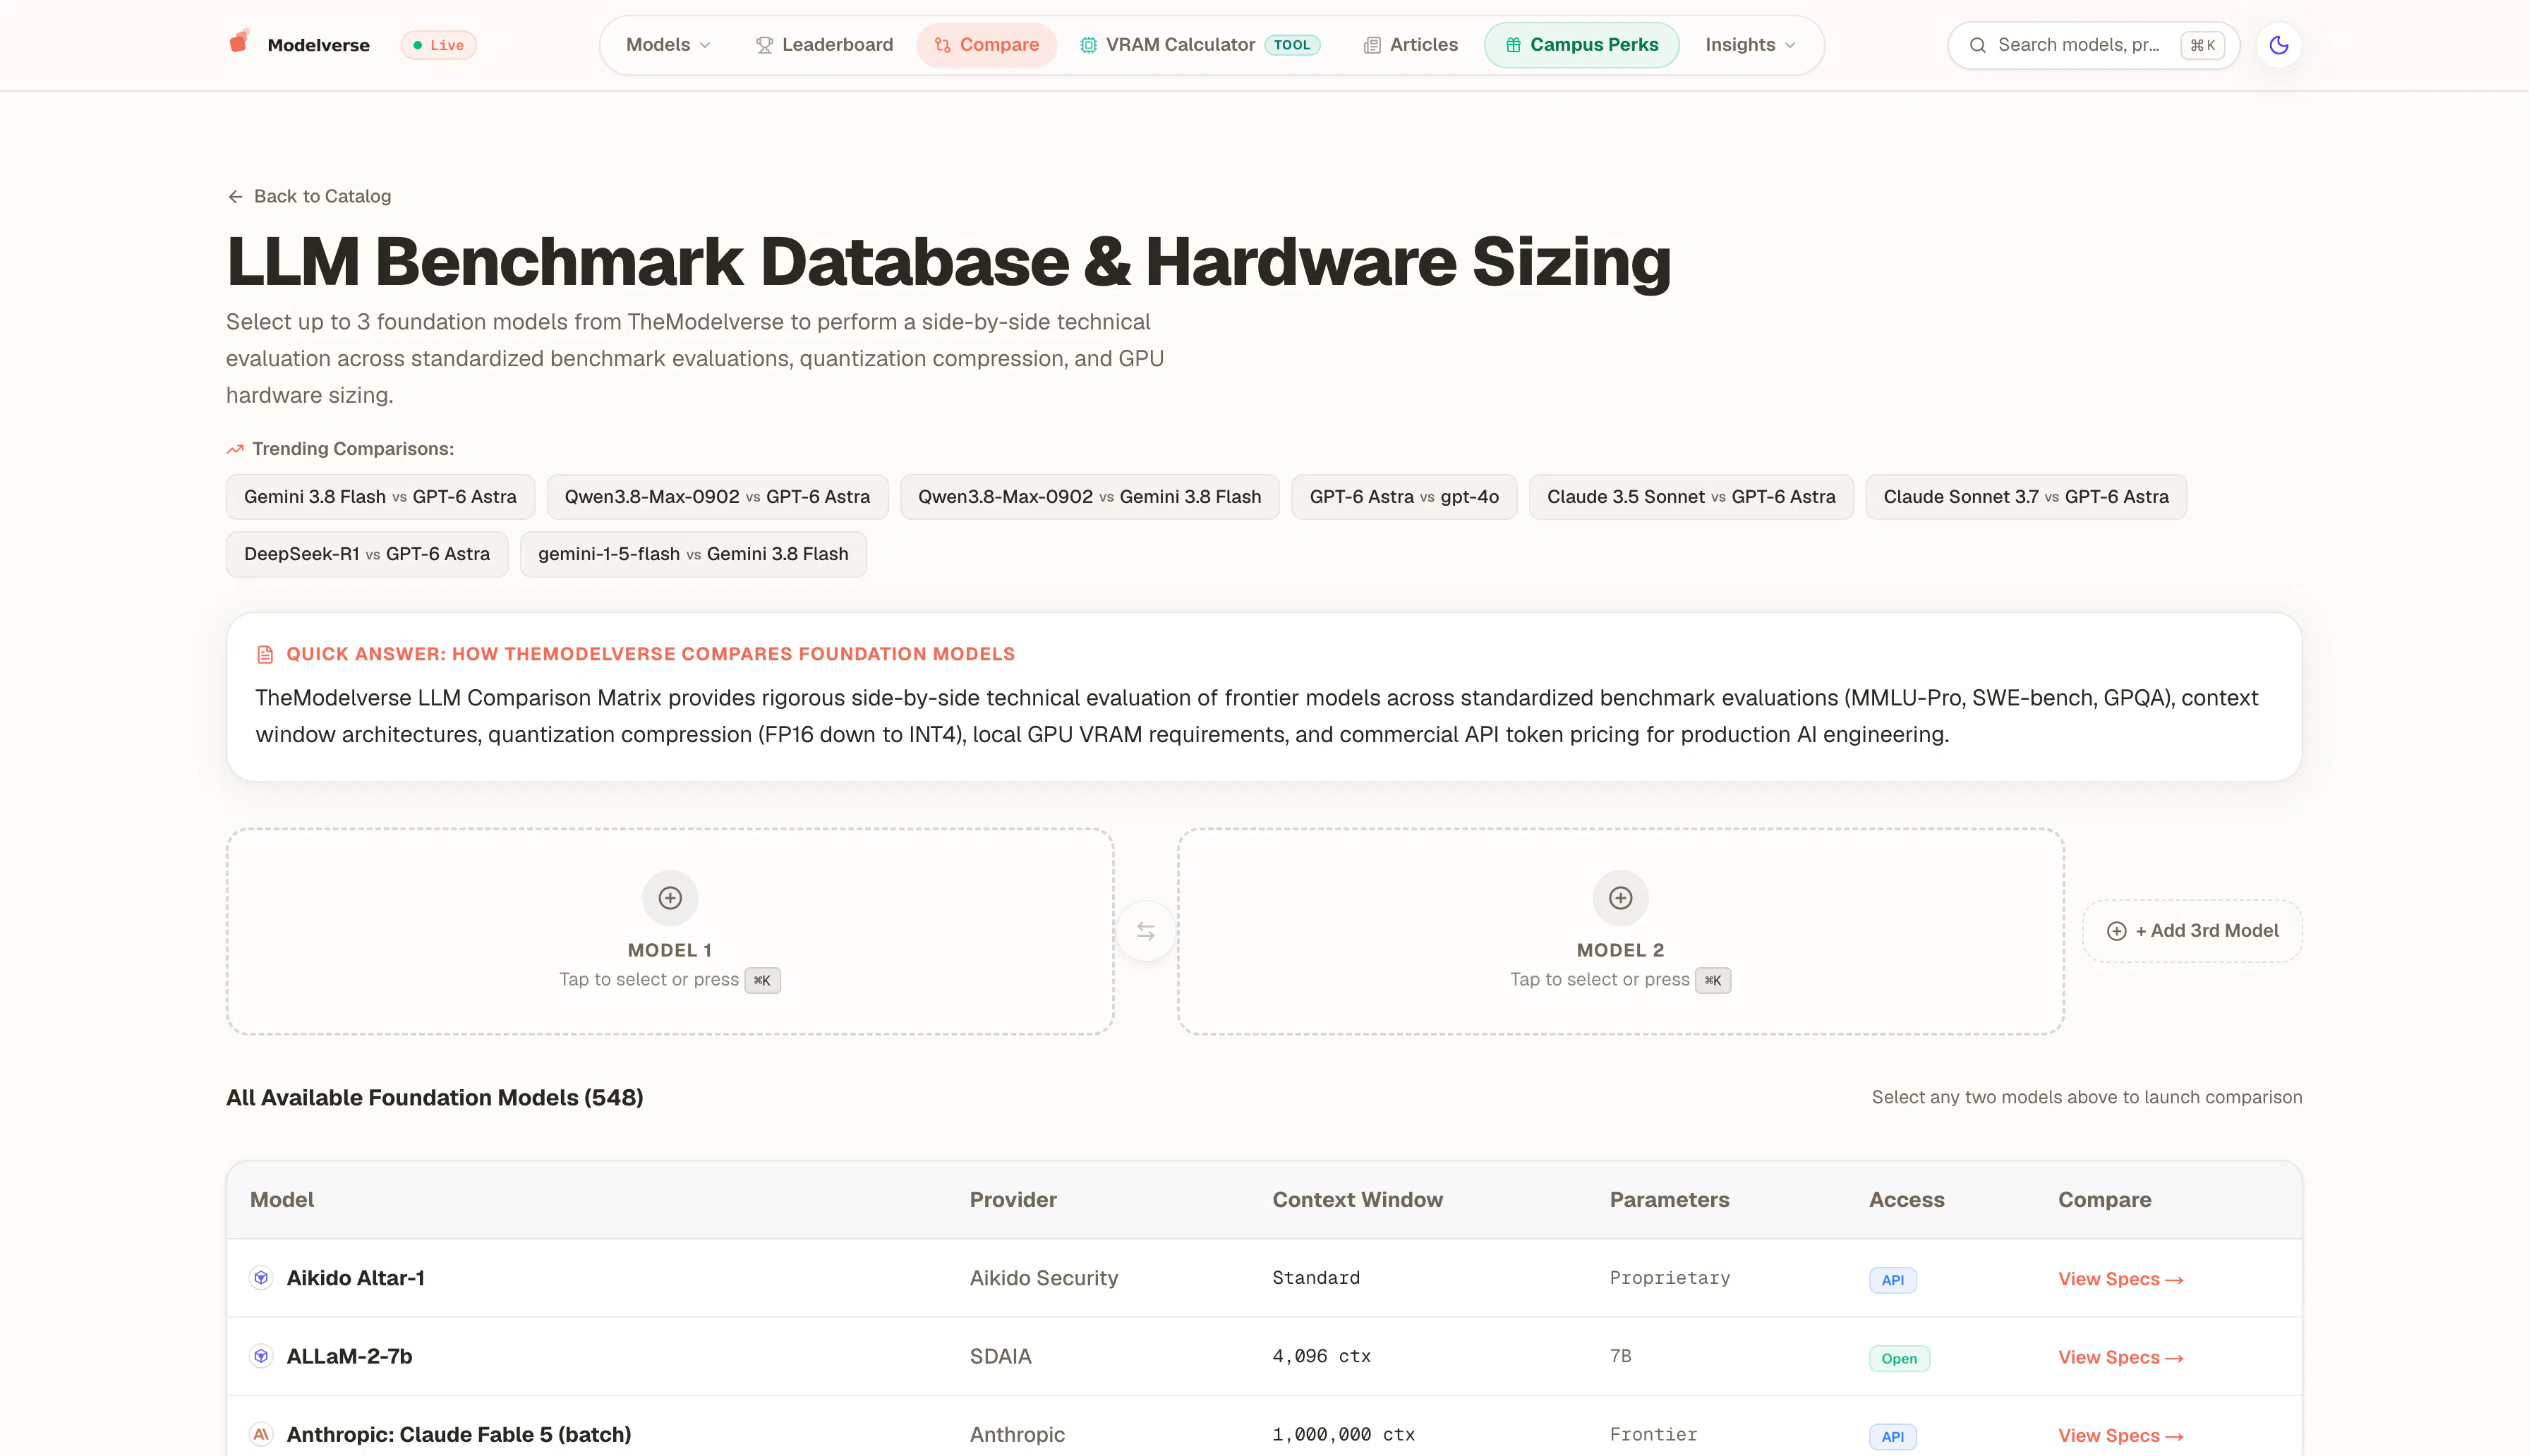Open Qwen3.8-Max-0902 vs Gemini 3.8 Flash comparison

[x=1089, y=497]
